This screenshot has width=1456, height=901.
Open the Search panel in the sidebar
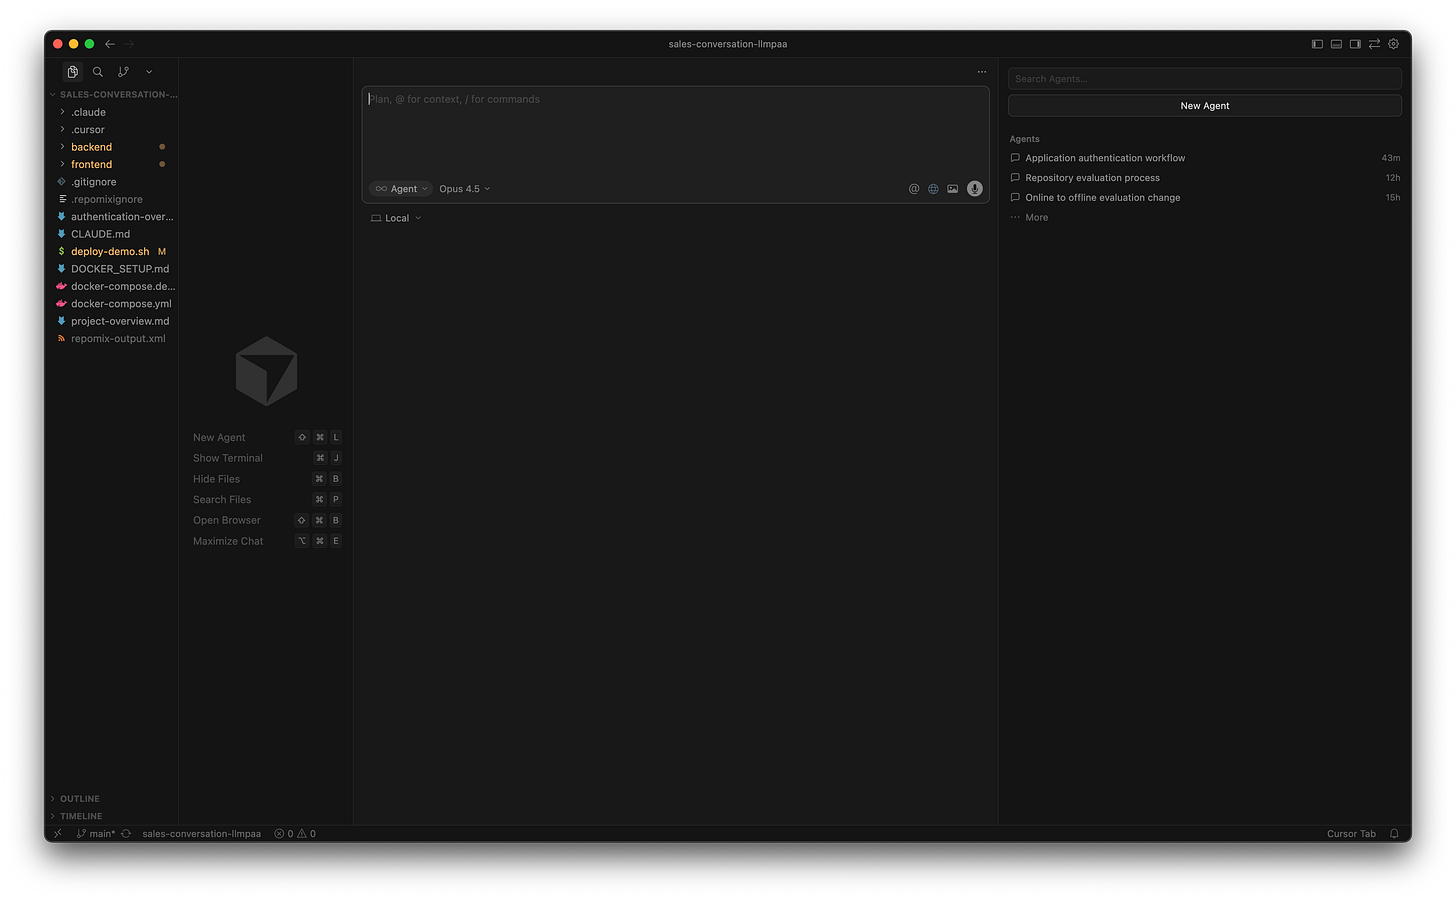coord(97,71)
